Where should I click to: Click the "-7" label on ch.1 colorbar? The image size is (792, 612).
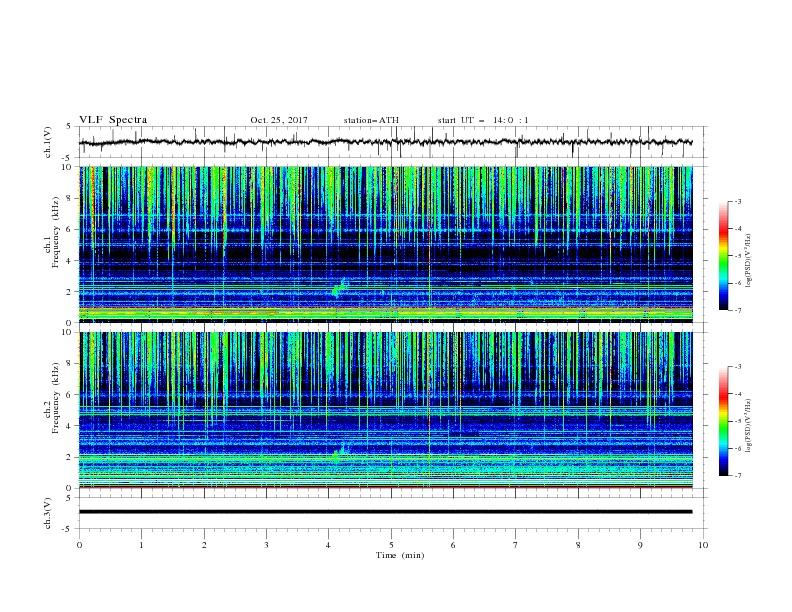click(x=738, y=310)
